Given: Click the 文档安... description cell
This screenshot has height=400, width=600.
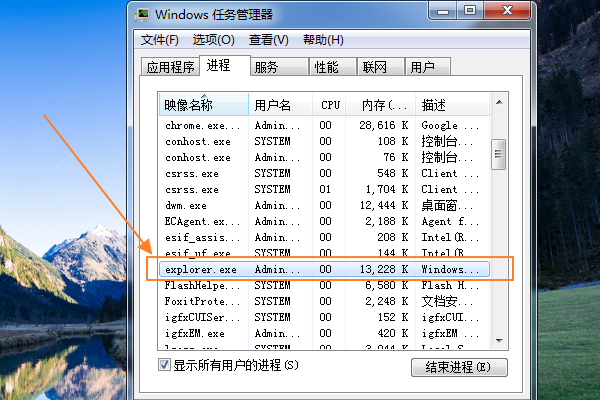Looking at the screenshot, I should coord(447,302).
